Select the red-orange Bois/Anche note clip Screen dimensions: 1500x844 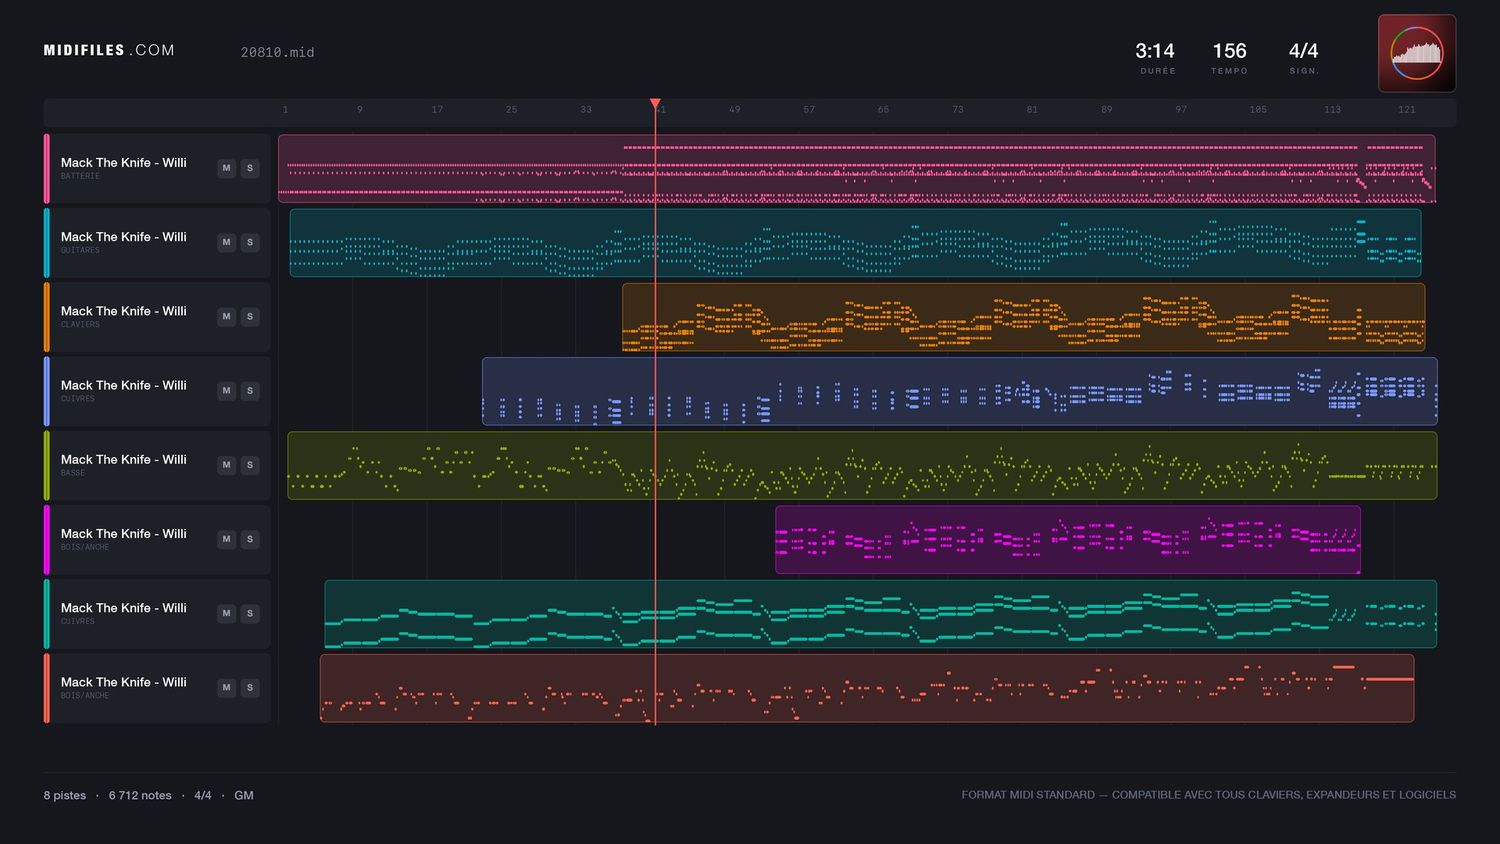pos(867,688)
